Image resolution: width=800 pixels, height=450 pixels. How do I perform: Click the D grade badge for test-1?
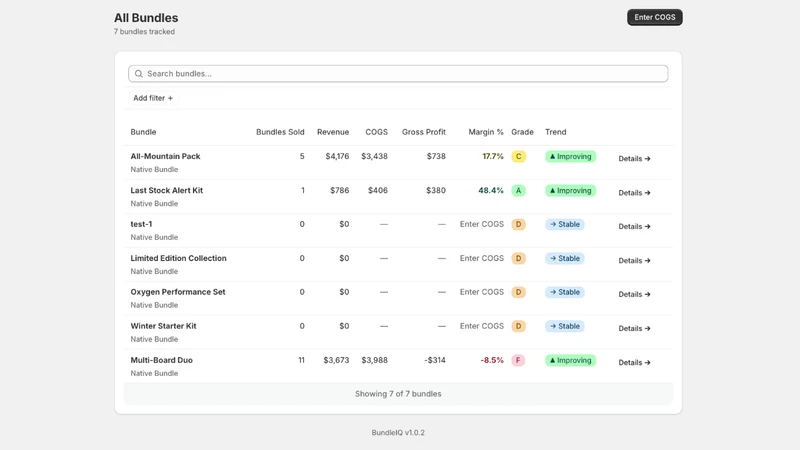[x=518, y=224]
